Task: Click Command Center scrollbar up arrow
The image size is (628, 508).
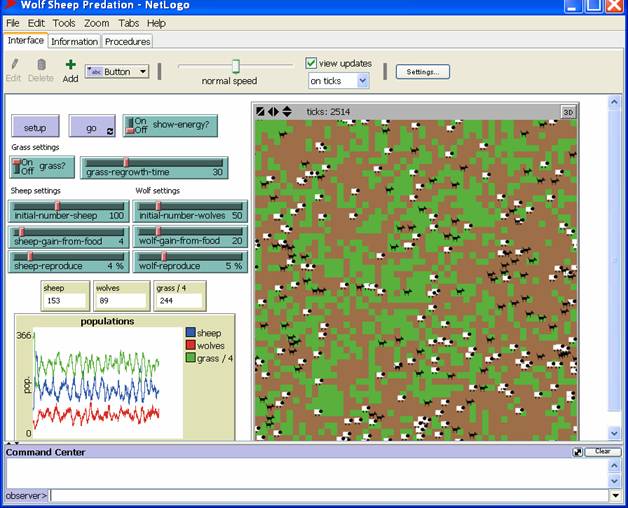Action: (x=614, y=466)
